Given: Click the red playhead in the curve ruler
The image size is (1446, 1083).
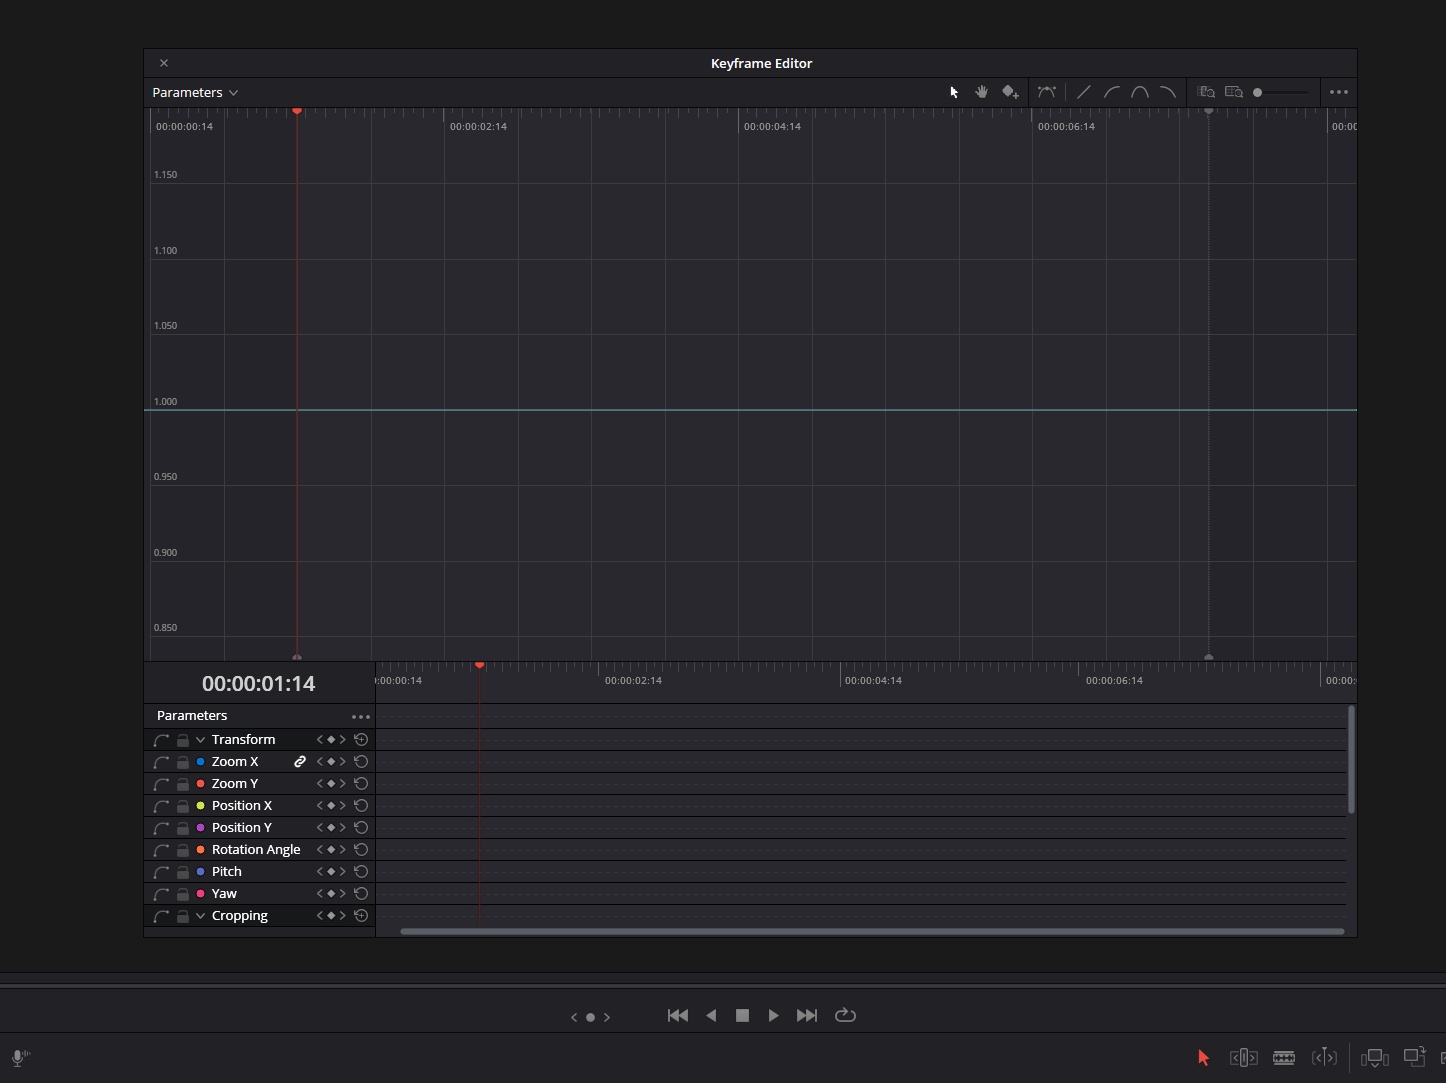Looking at the screenshot, I should 297,111.
